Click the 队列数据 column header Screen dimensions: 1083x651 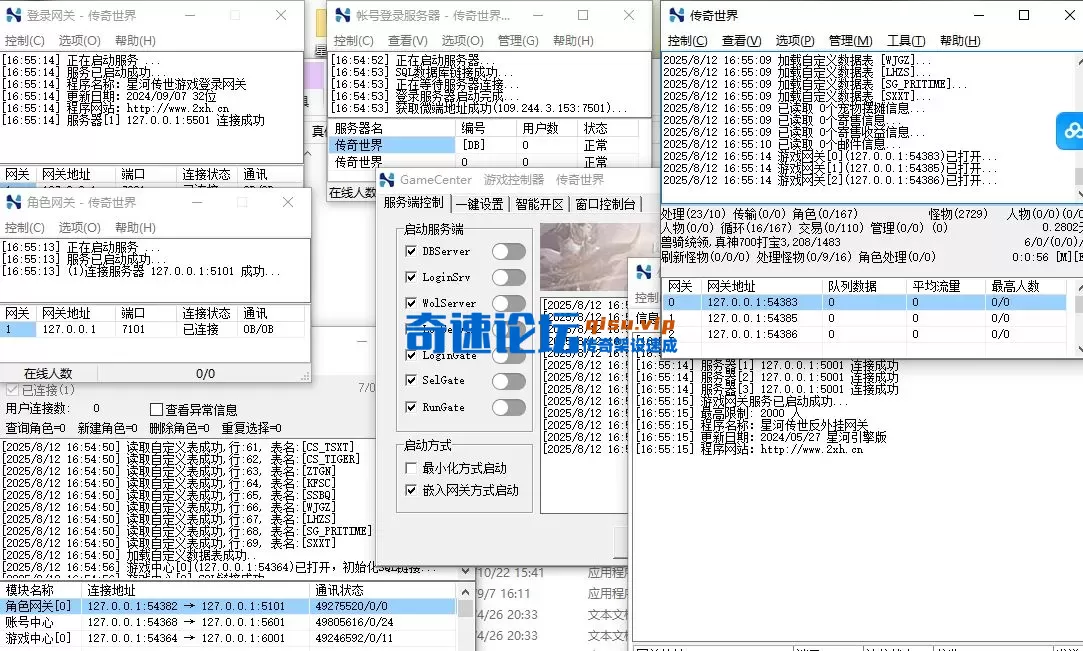pyautogui.click(x=865, y=286)
